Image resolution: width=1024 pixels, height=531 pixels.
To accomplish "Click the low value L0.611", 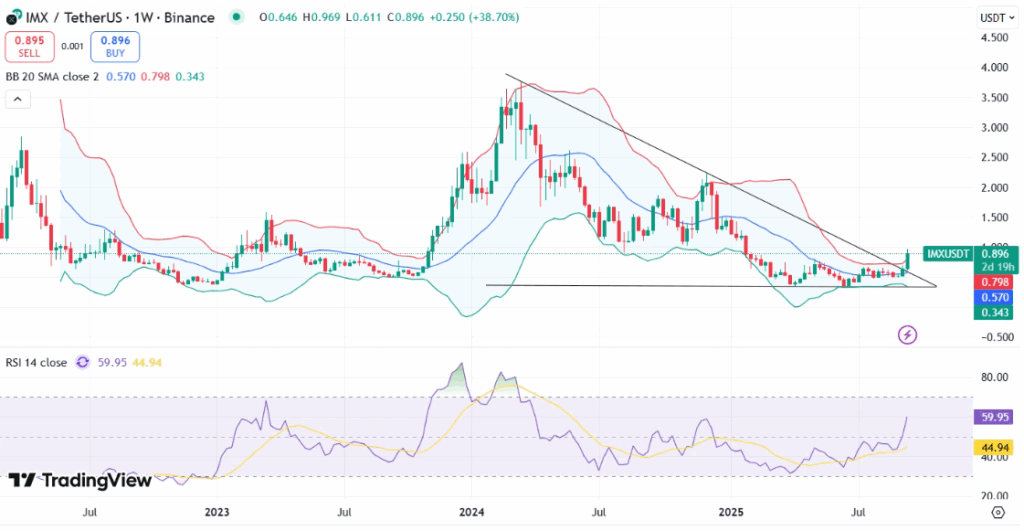I will (x=362, y=17).
